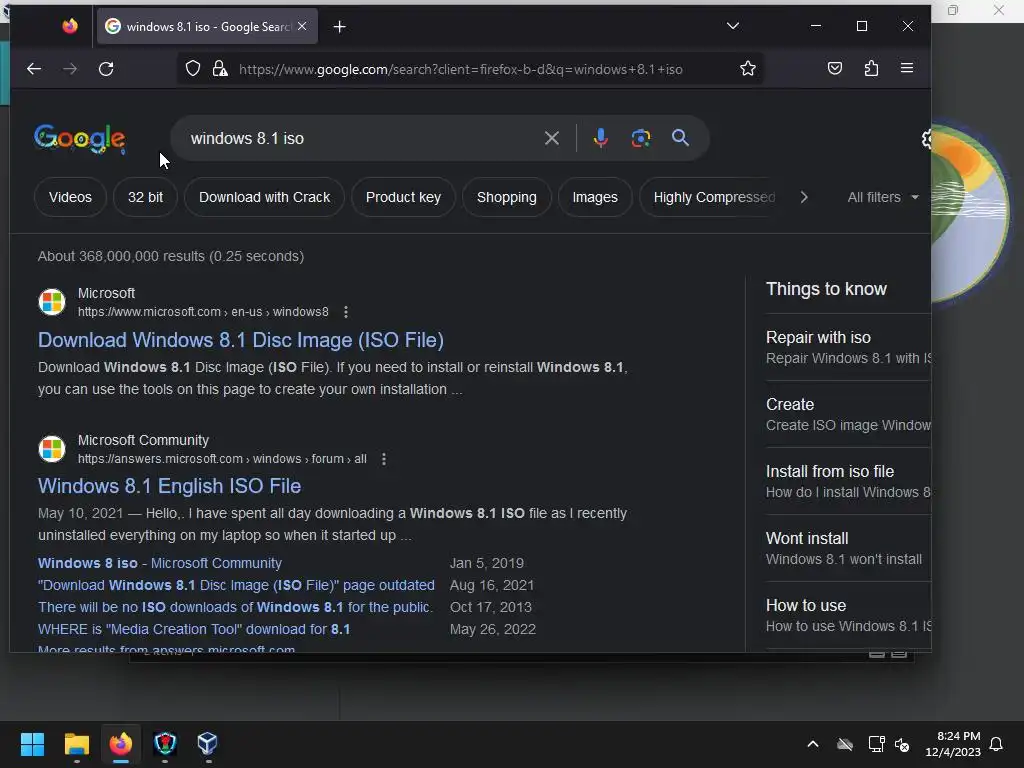Expand the How to use topic

pos(848,615)
